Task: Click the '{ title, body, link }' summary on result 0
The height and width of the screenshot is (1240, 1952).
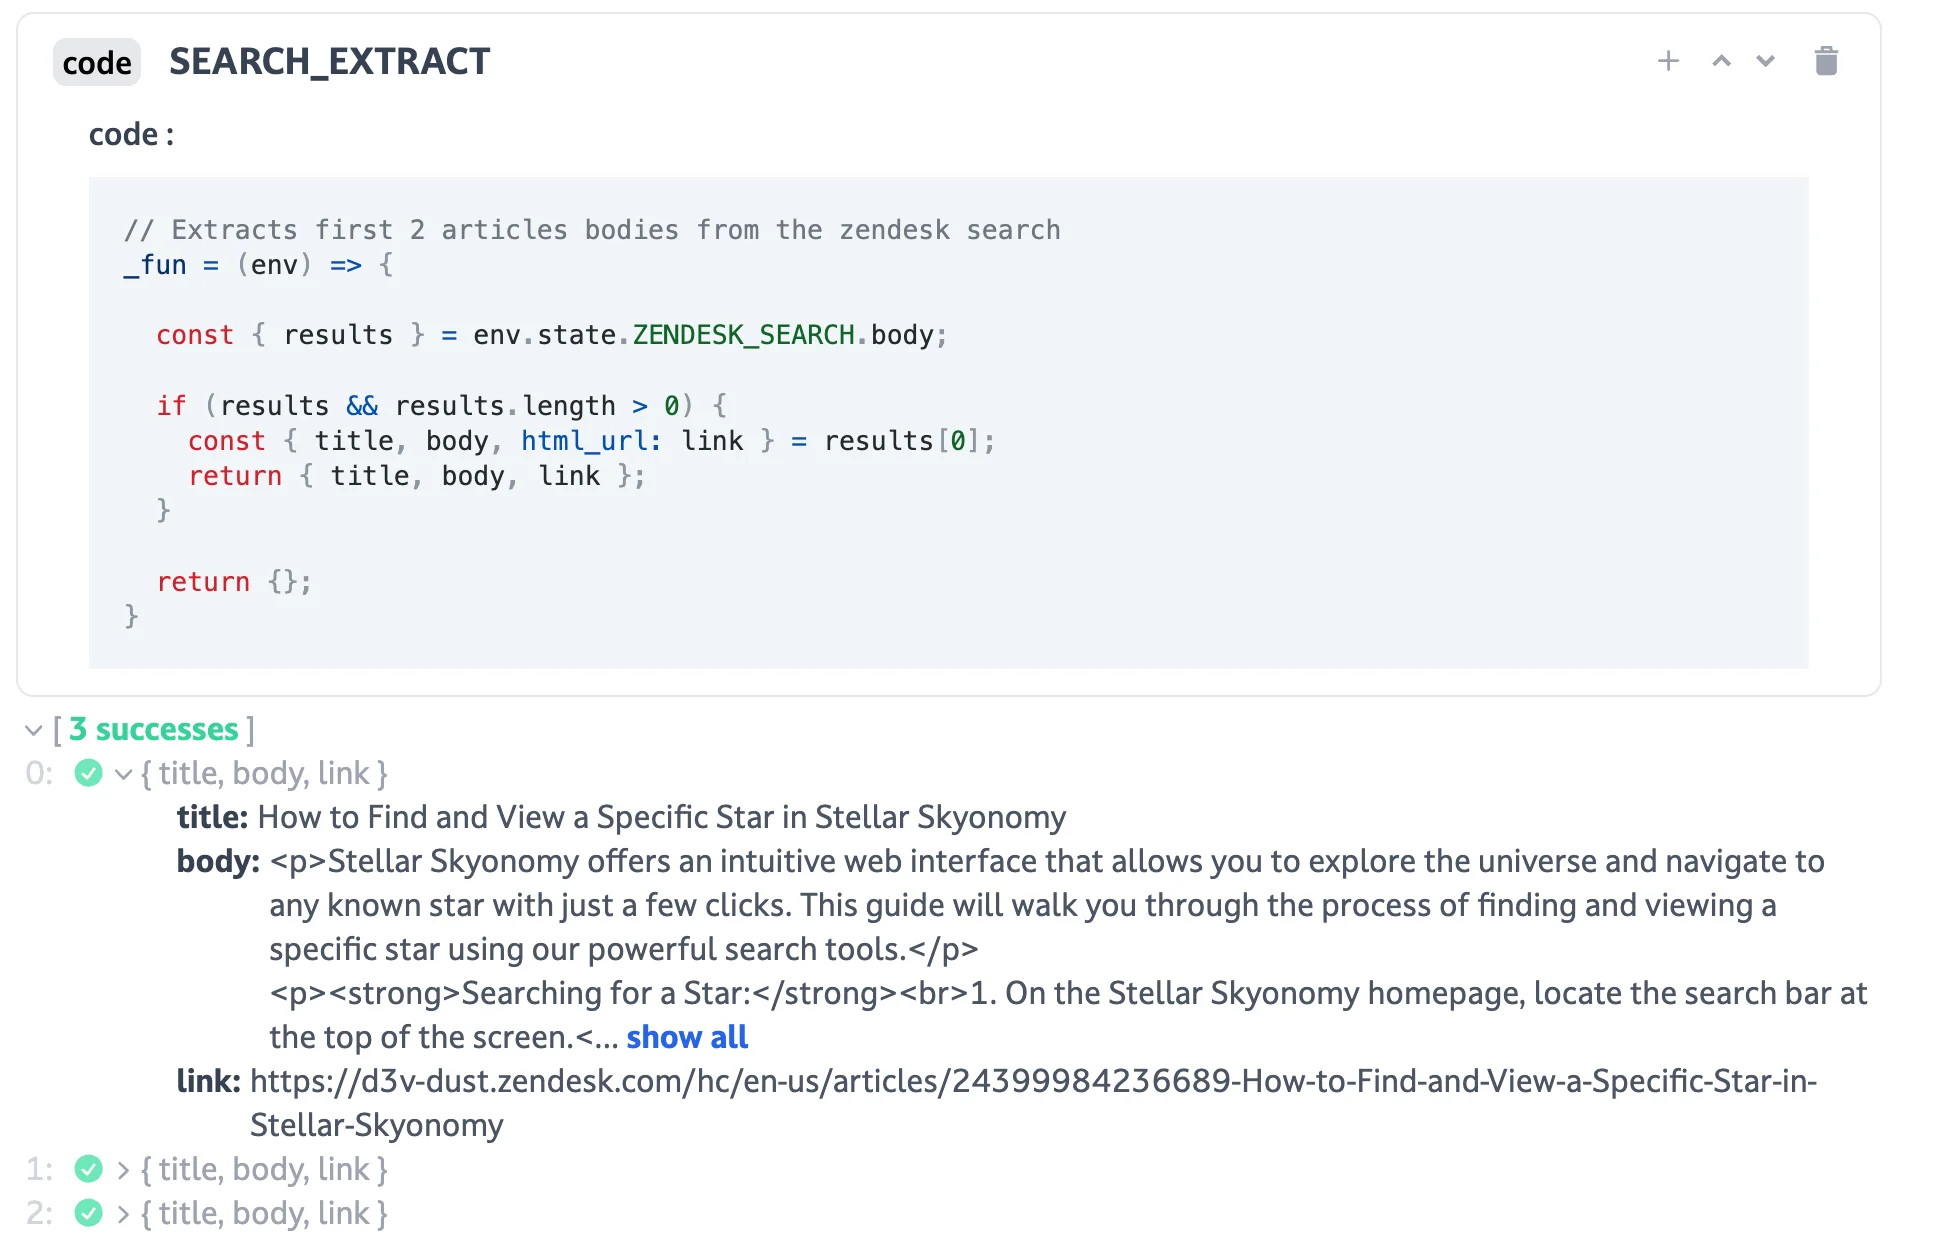Action: click(265, 772)
